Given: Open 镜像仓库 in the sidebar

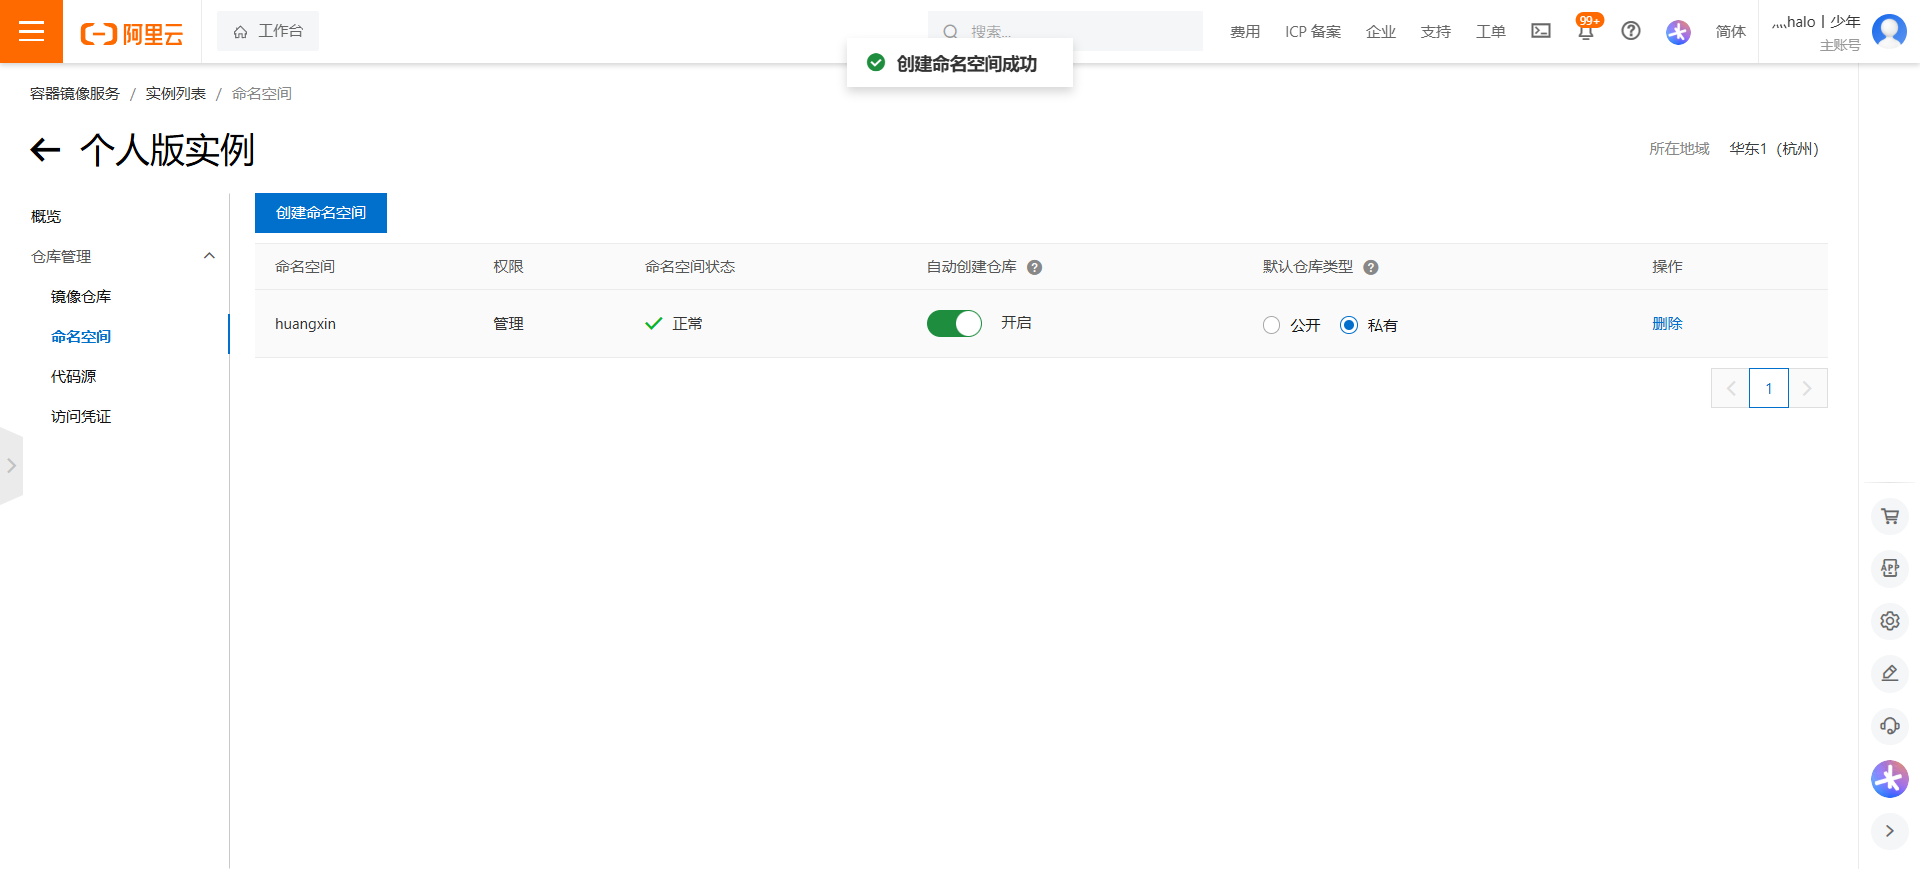Looking at the screenshot, I should [81, 296].
